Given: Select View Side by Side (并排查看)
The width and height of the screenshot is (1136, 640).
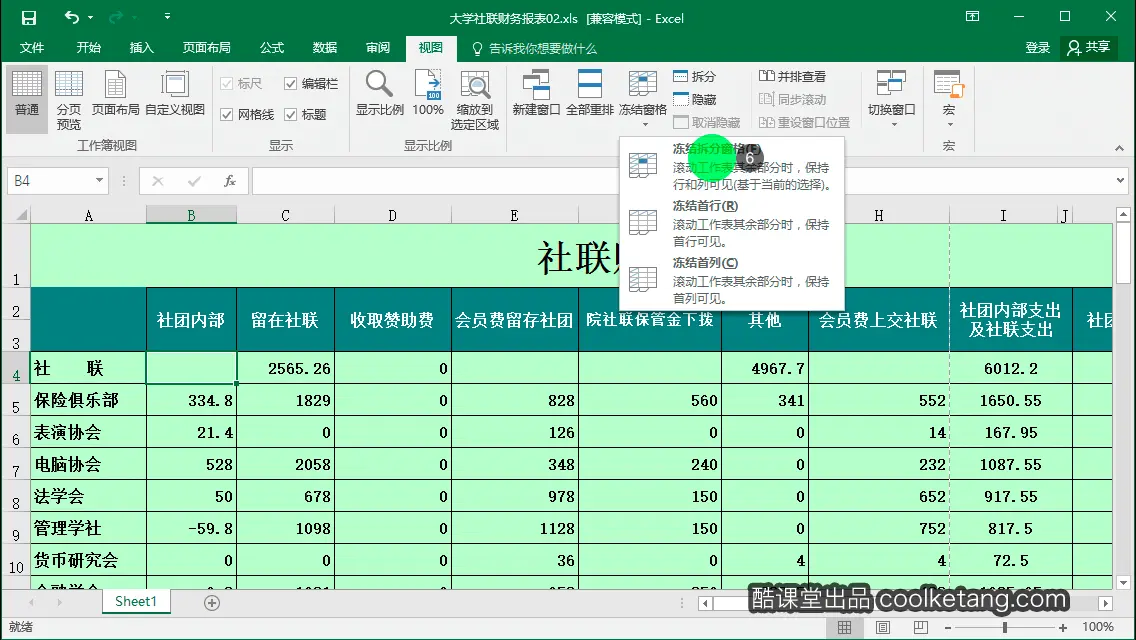Looking at the screenshot, I should pyautogui.click(x=792, y=76).
